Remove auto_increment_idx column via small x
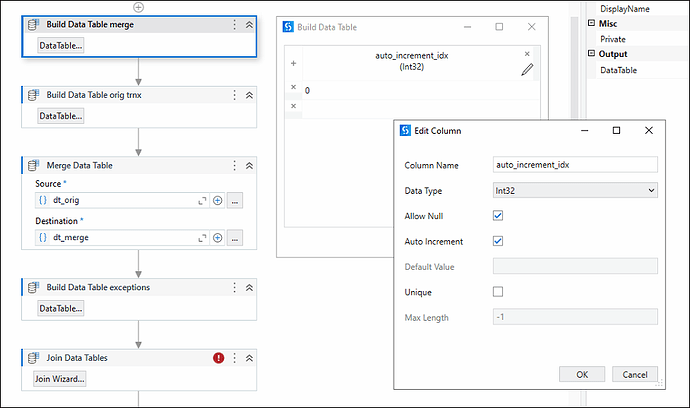This screenshot has height=408, width=690. tap(527, 54)
